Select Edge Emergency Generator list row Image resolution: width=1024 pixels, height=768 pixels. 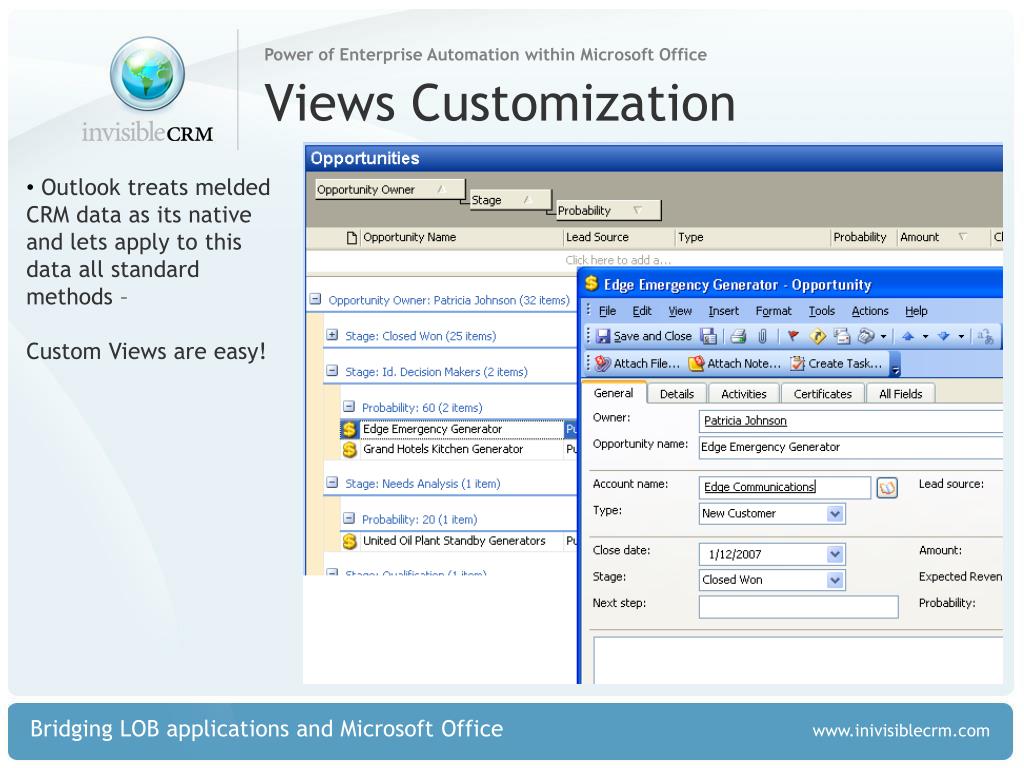(458, 429)
